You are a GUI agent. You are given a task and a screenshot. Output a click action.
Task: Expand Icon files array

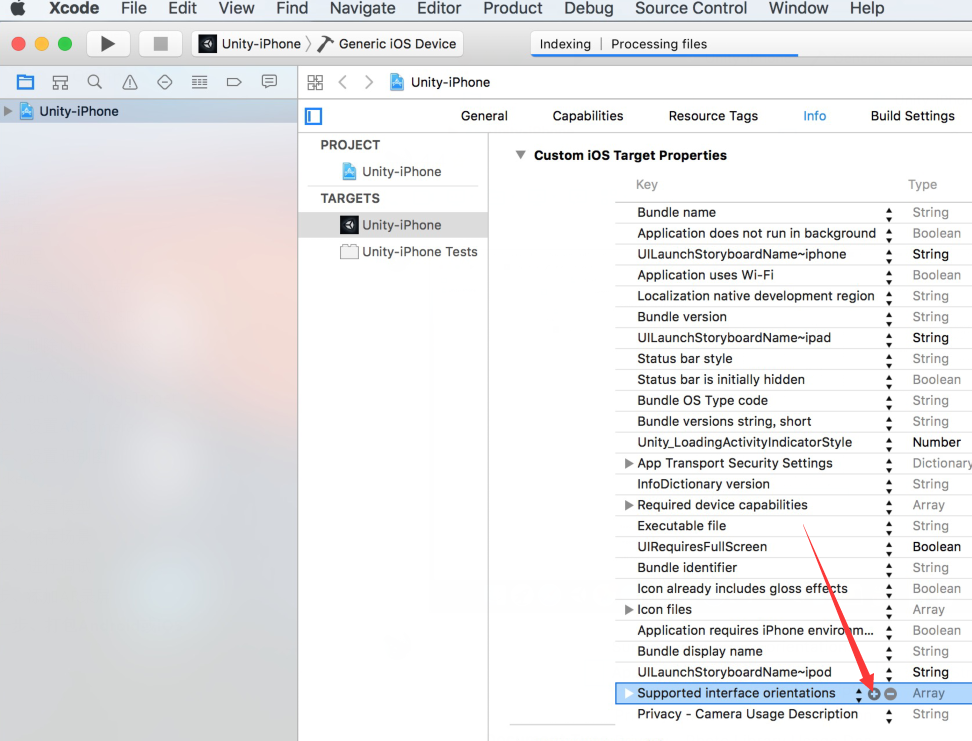629,610
